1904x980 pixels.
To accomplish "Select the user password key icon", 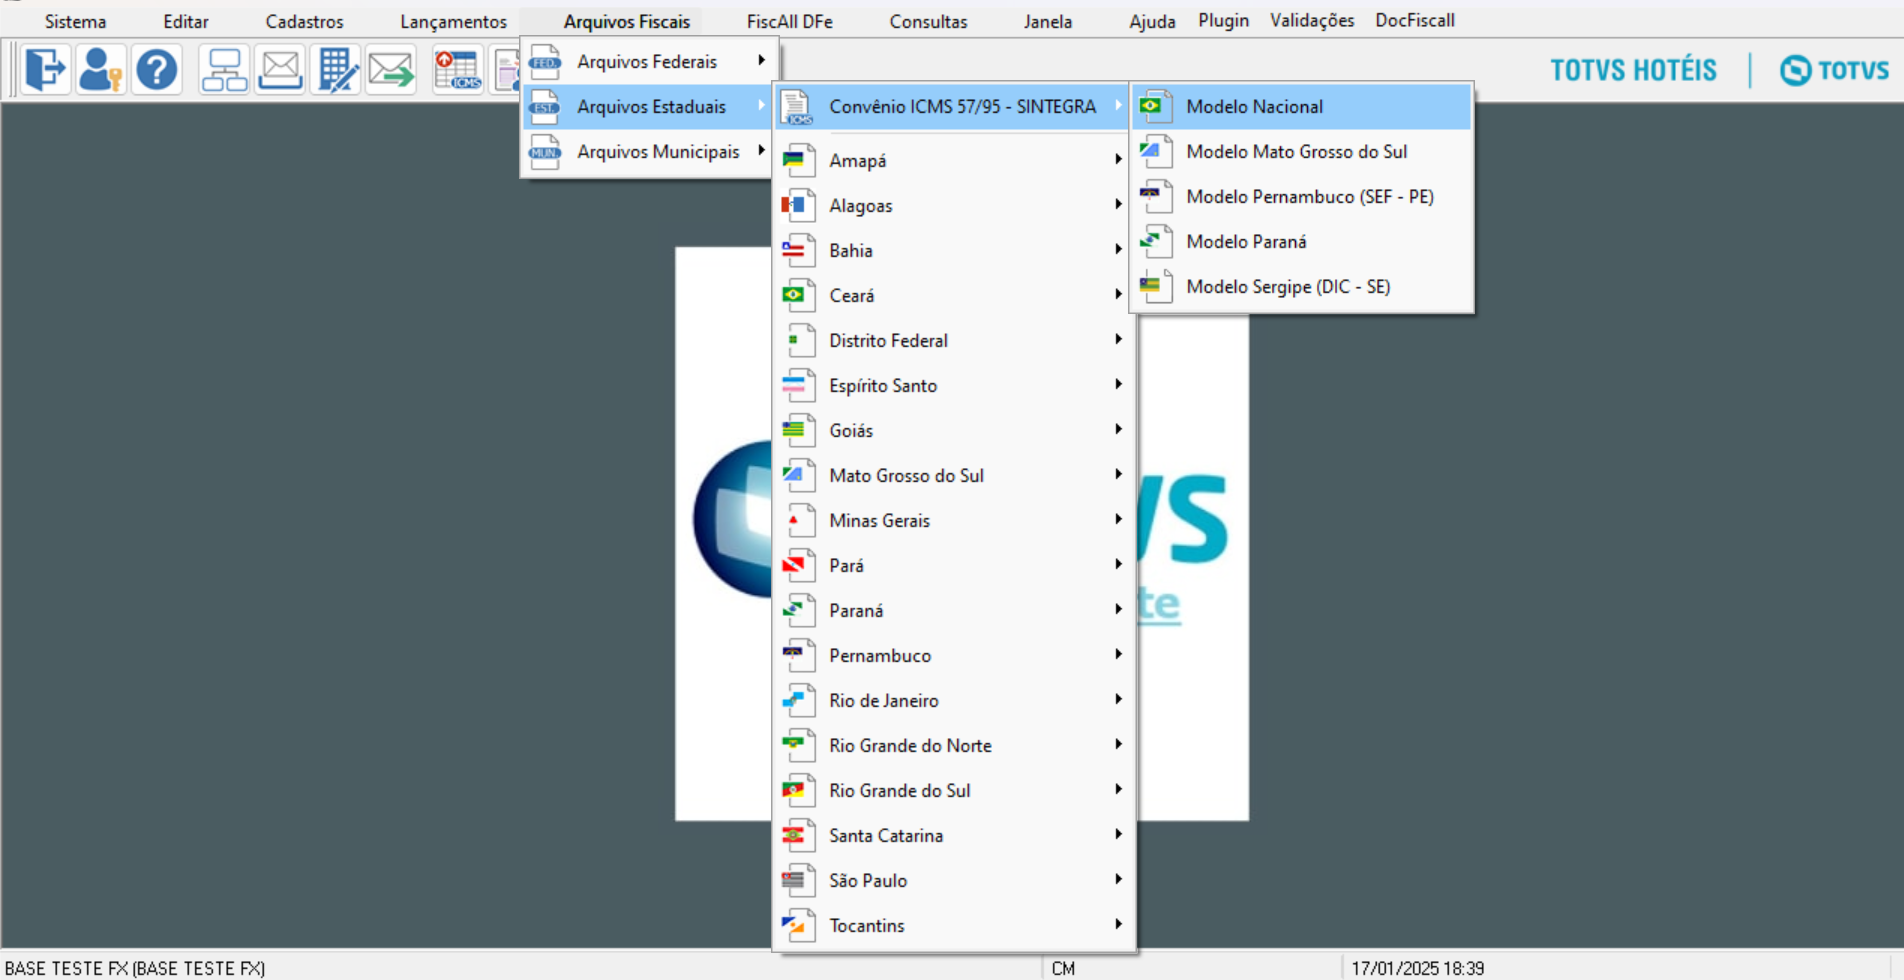I will pos(100,69).
